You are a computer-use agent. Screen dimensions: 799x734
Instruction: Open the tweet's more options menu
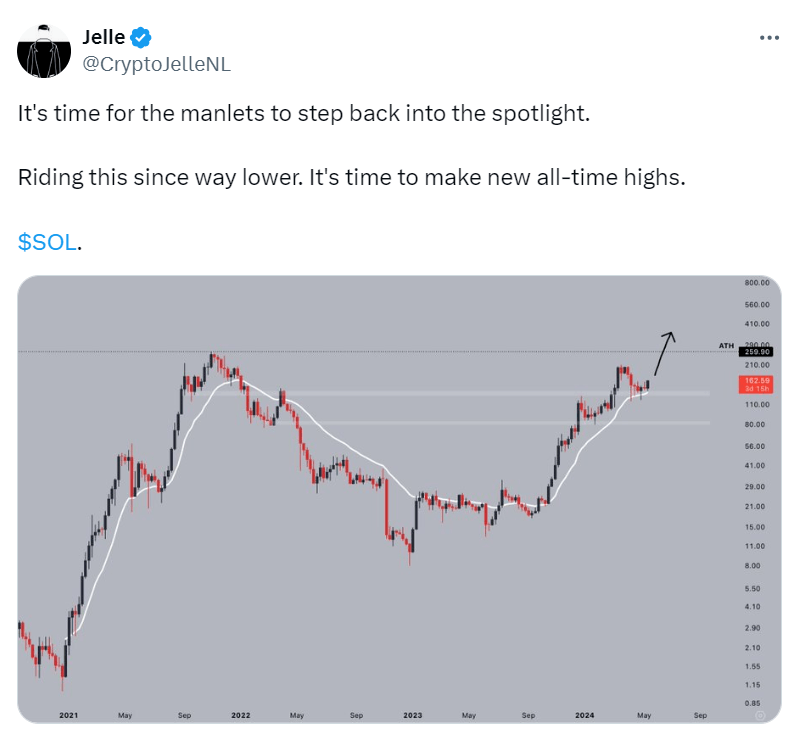[769, 38]
